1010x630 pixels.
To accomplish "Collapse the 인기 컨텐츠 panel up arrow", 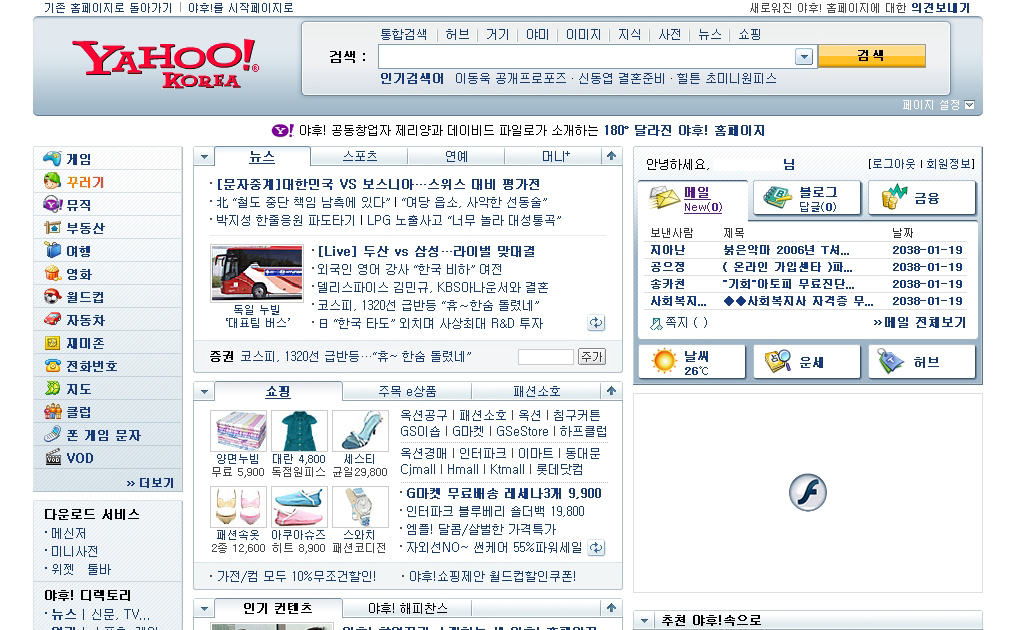I will coord(611,608).
